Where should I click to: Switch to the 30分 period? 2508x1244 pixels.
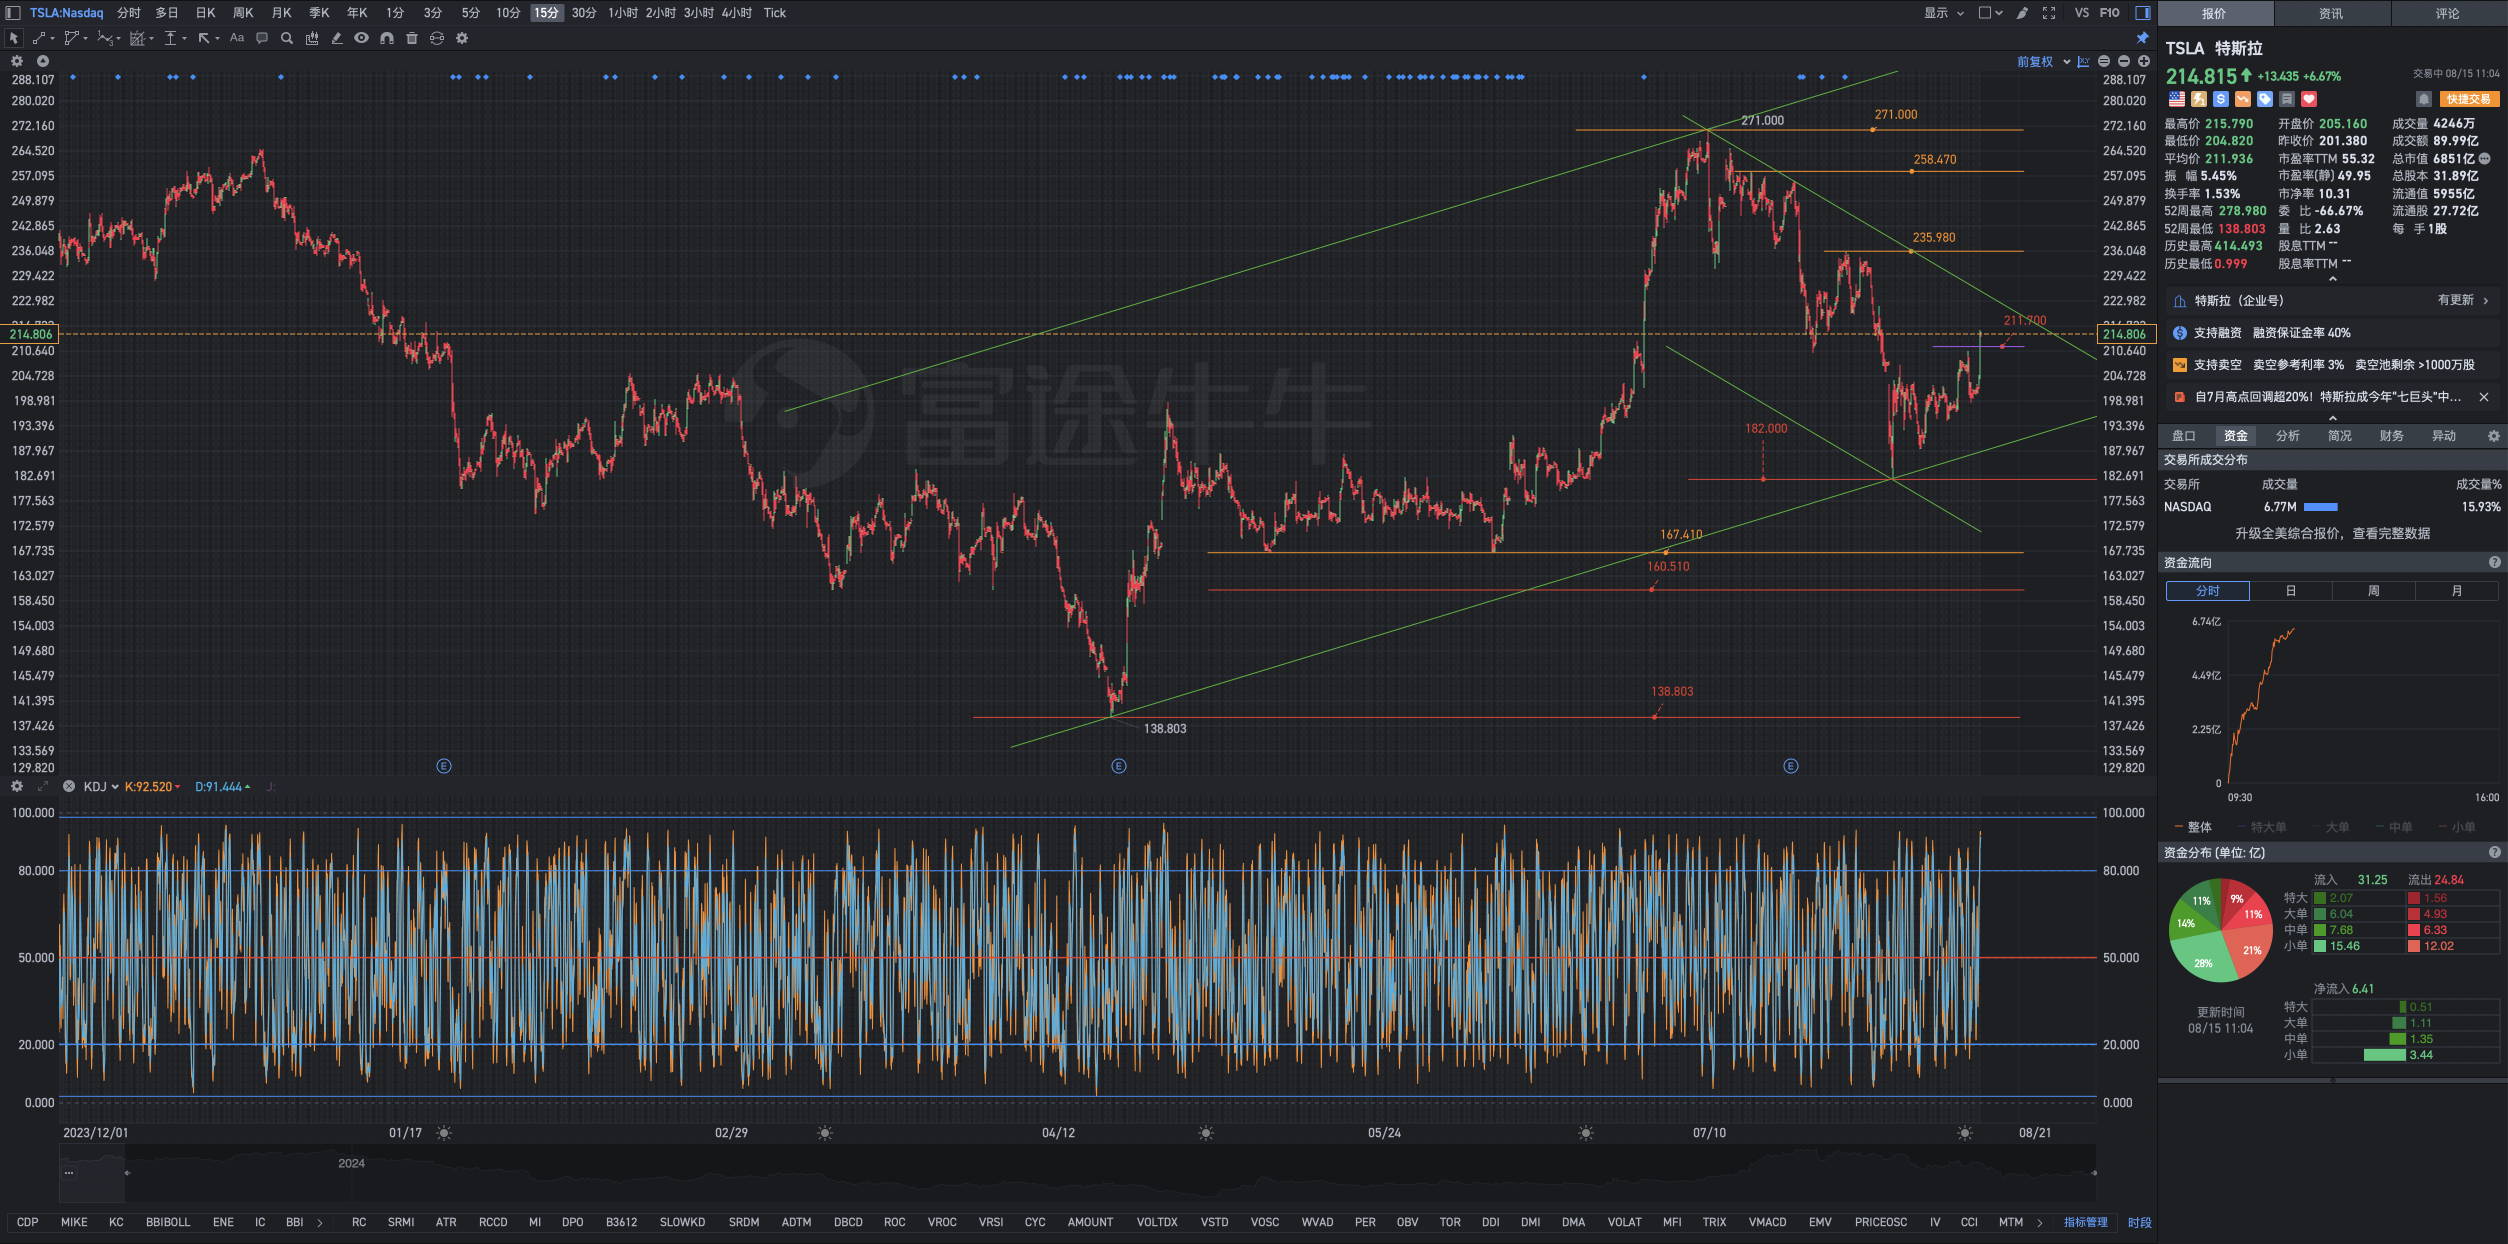pyautogui.click(x=584, y=13)
